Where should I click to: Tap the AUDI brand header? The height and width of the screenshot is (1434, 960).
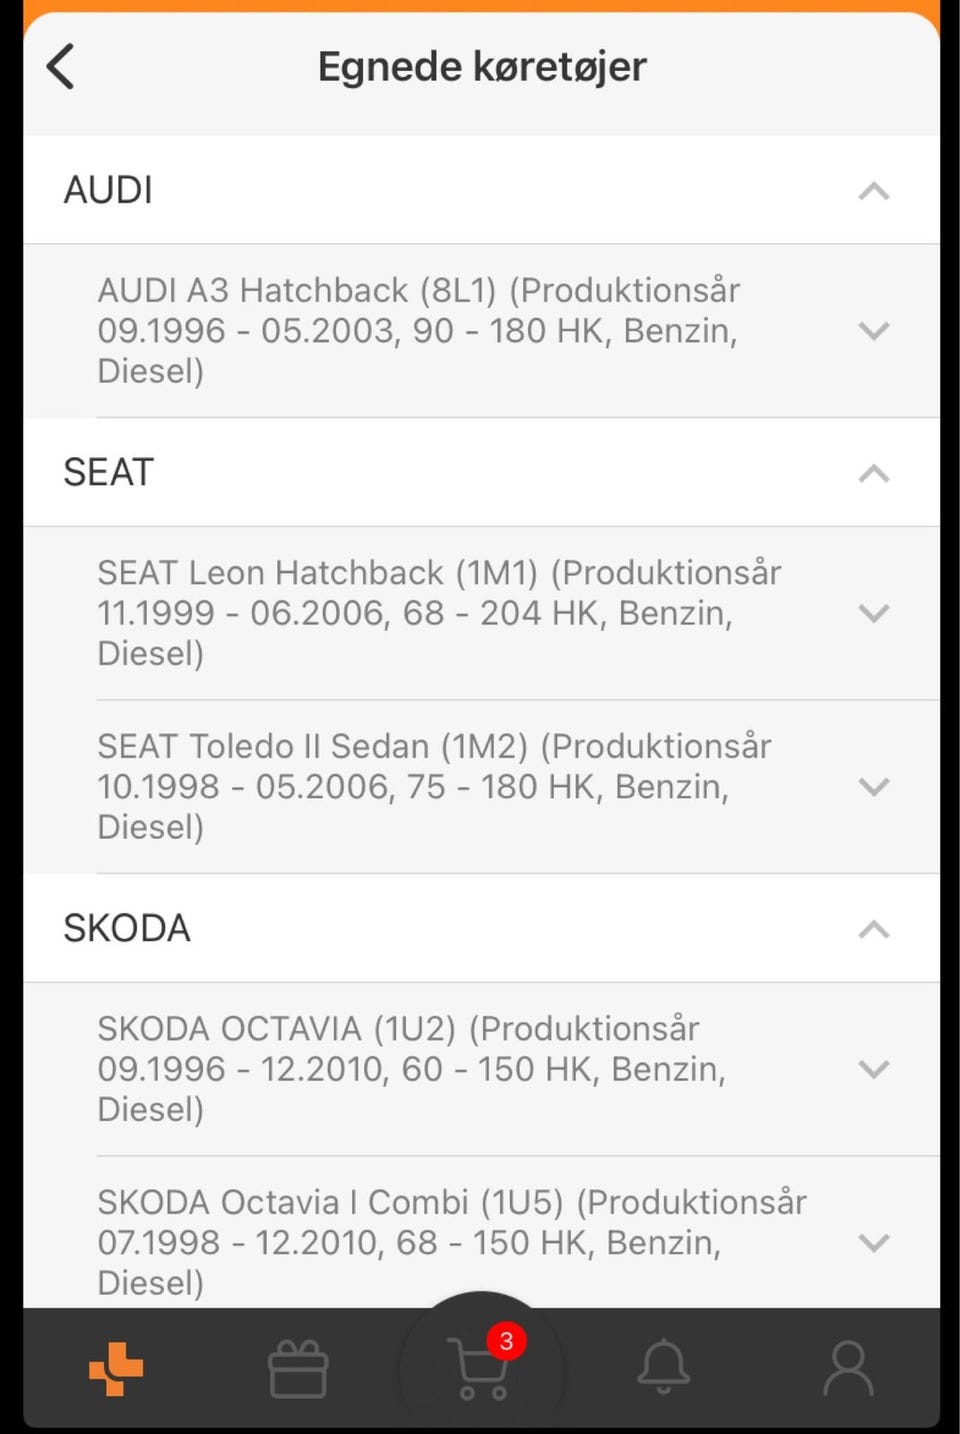point(108,190)
